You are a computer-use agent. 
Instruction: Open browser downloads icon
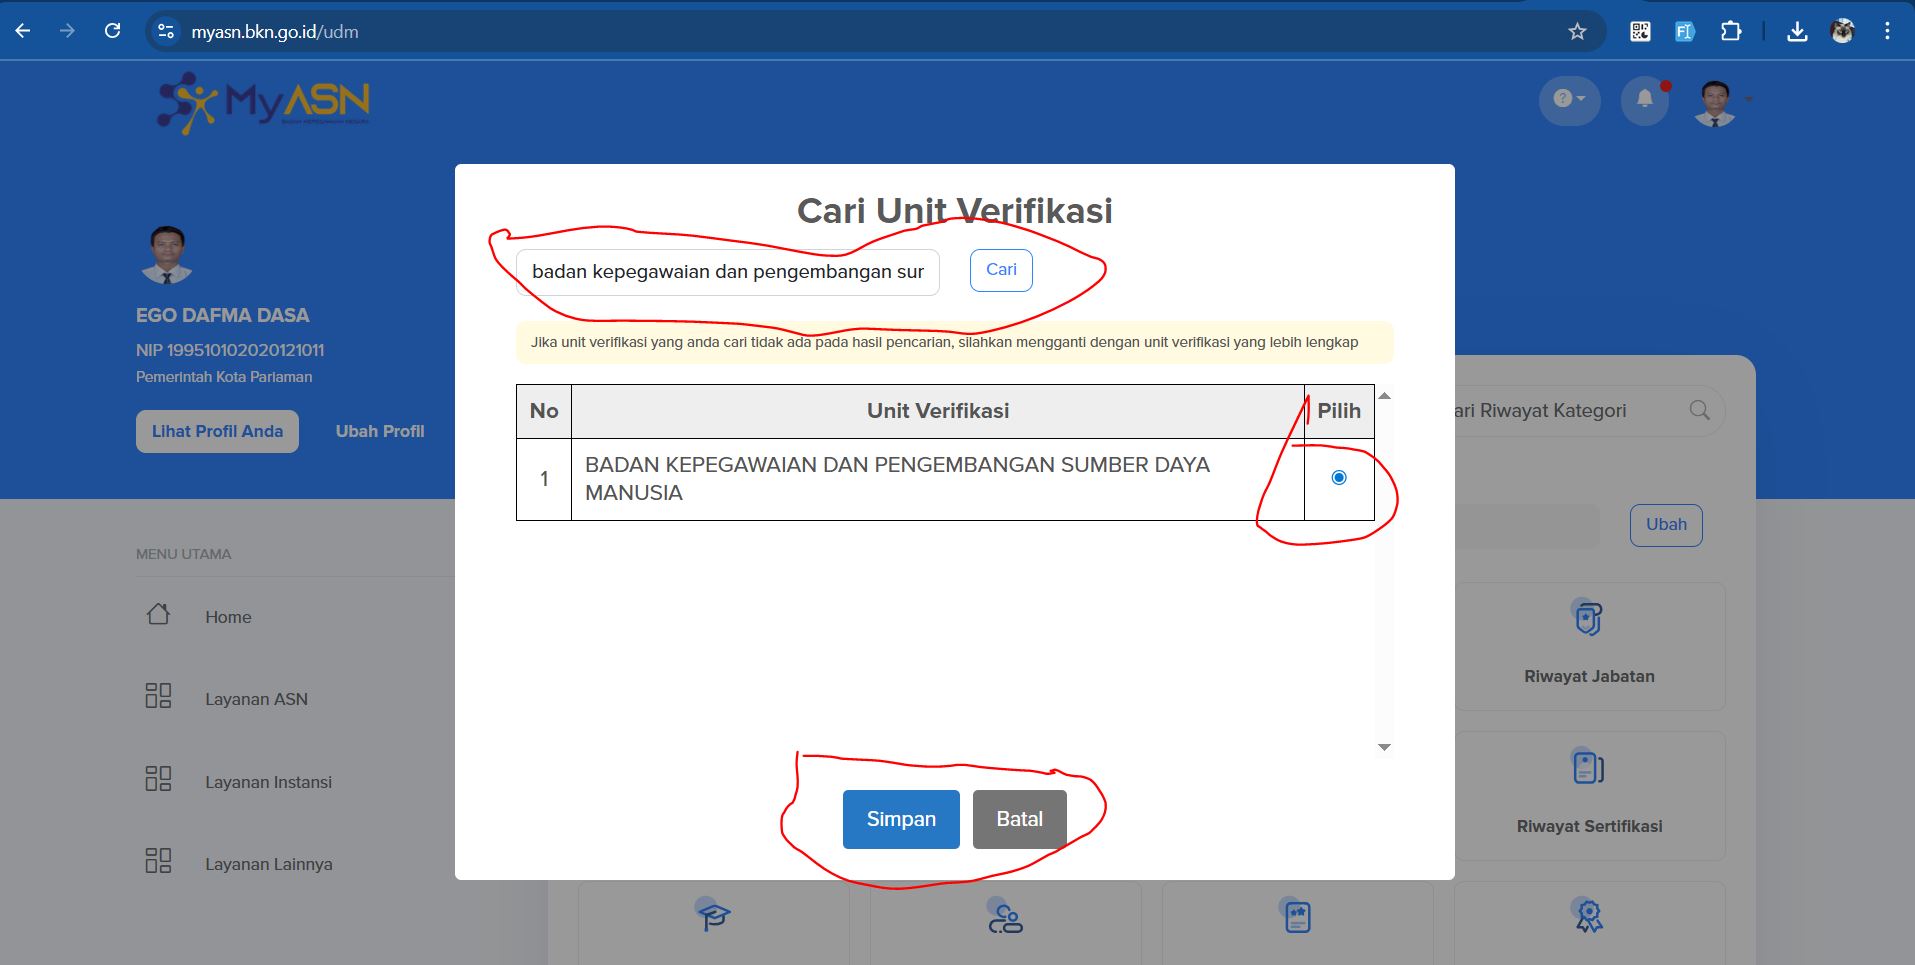1797,31
